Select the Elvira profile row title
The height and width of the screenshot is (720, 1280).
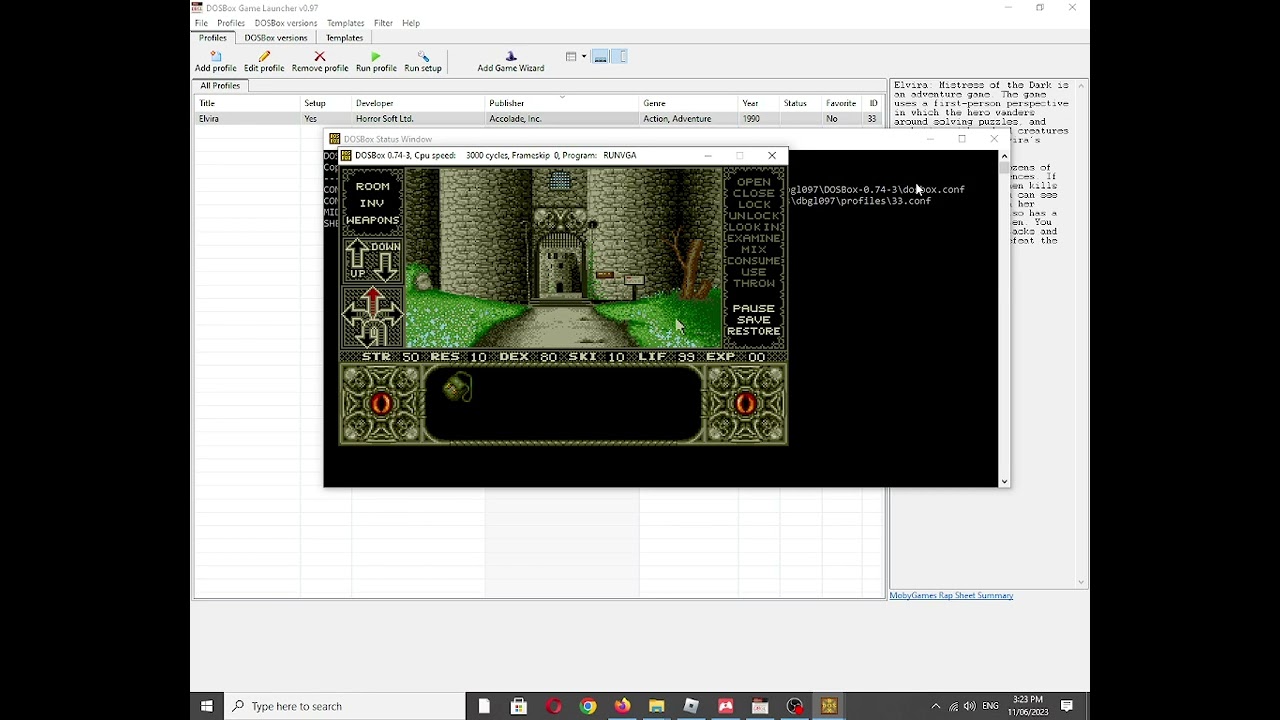pyautogui.click(x=209, y=119)
